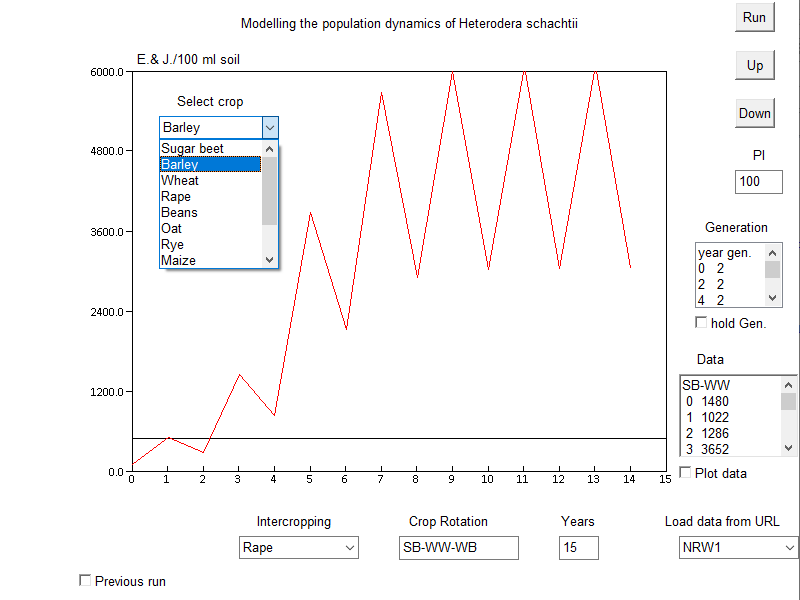Check the Plot data checkbox
This screenshot has height=600, width=800.
click(685, 472)
